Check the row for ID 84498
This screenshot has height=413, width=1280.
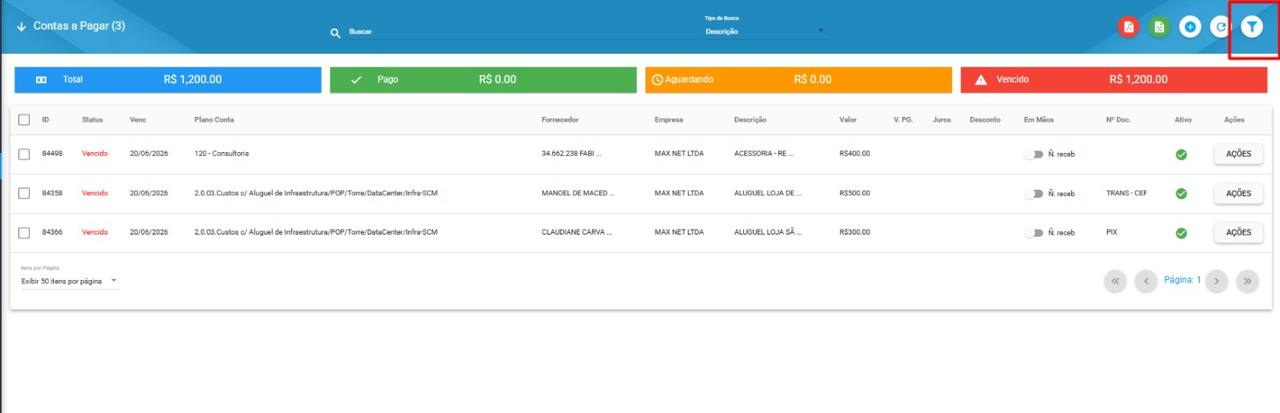coord(24,154)
